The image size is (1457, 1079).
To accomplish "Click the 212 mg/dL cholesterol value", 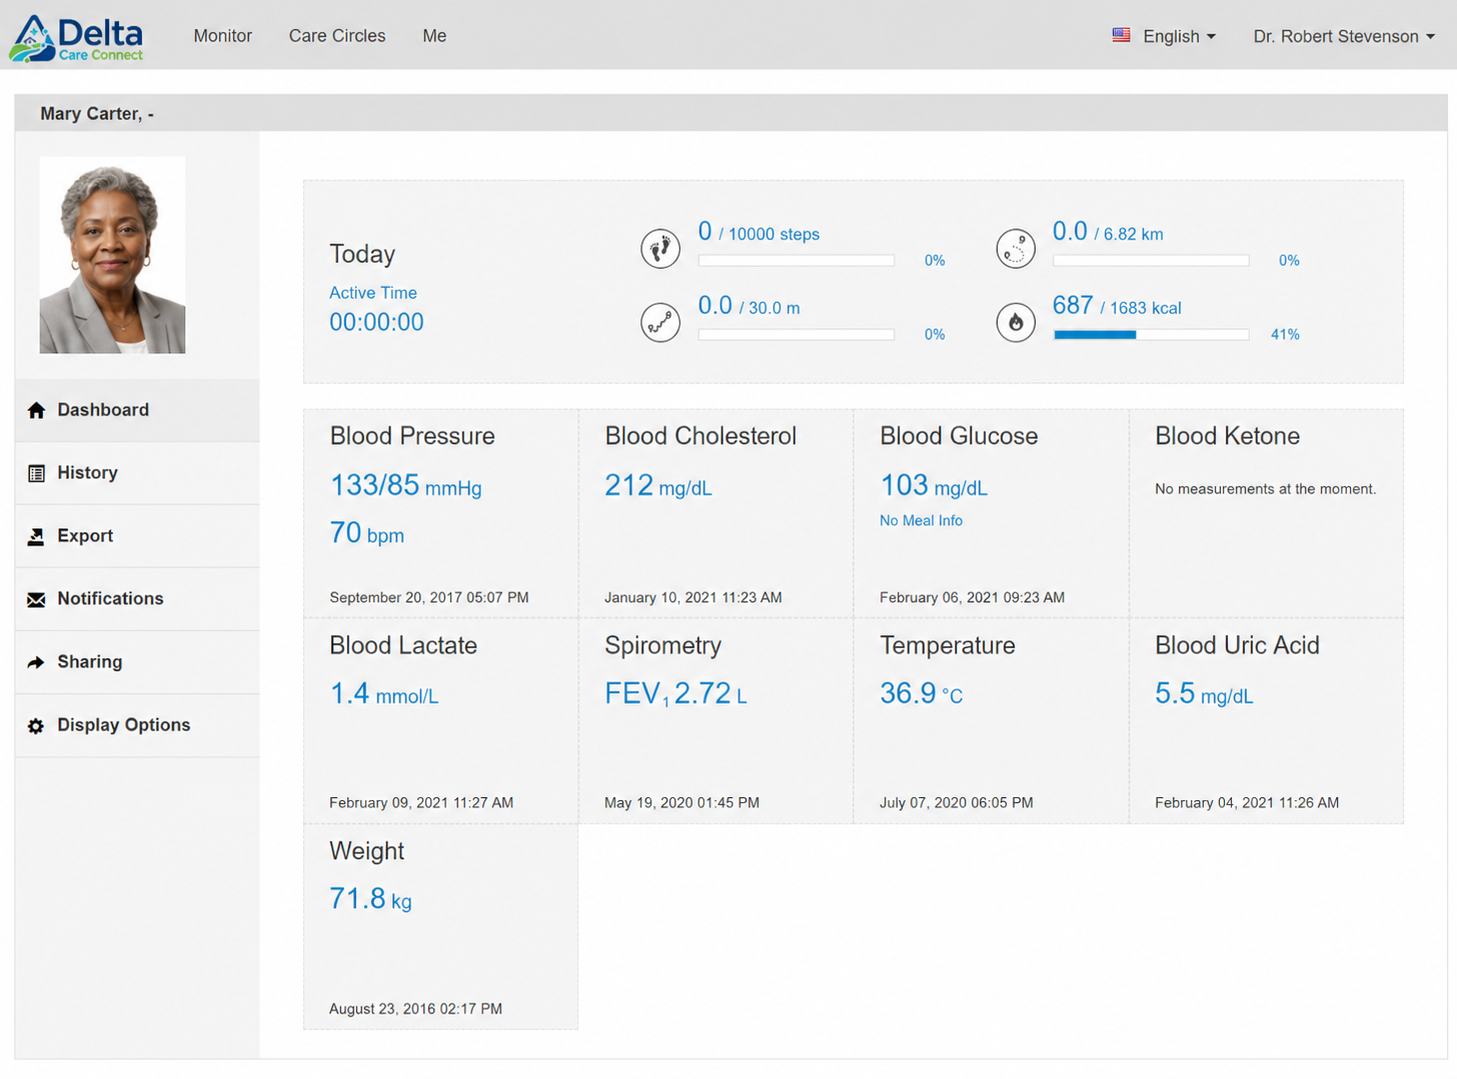I will tap(658, 486).
